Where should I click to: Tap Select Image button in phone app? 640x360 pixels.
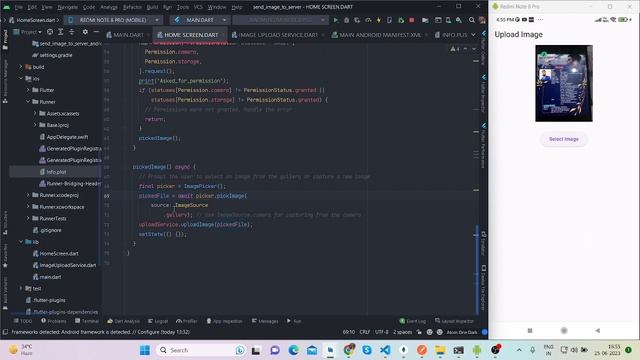click(x=564, y=139)
